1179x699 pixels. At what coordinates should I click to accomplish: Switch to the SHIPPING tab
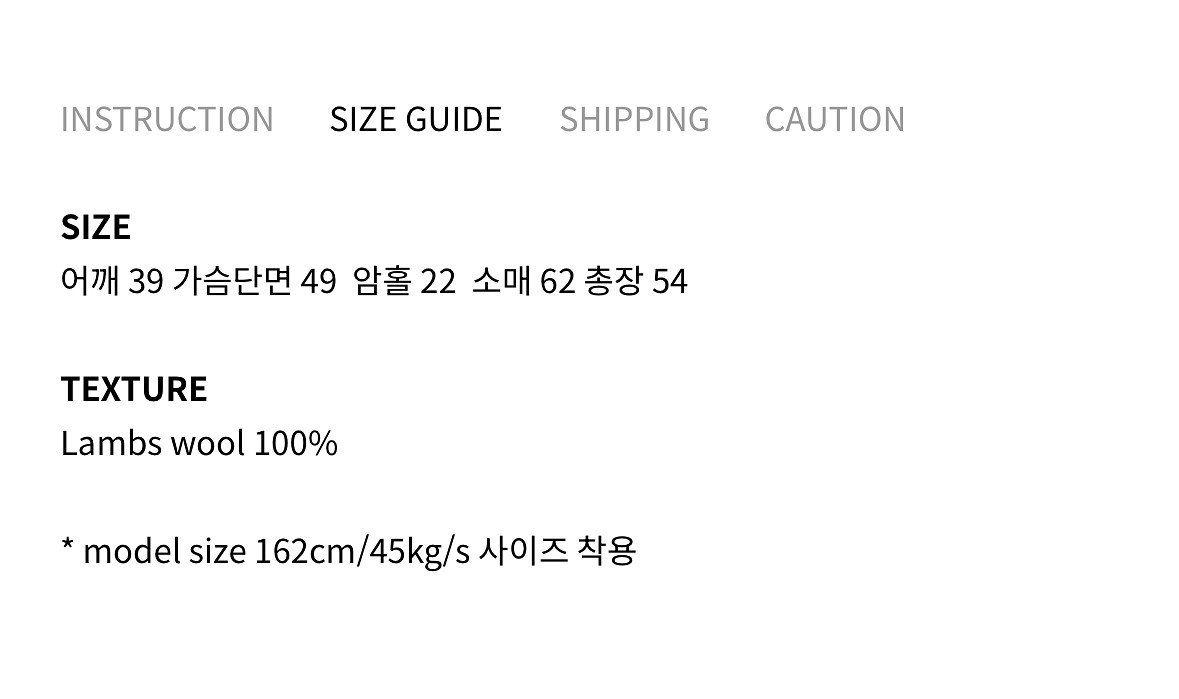pos(634,119)
